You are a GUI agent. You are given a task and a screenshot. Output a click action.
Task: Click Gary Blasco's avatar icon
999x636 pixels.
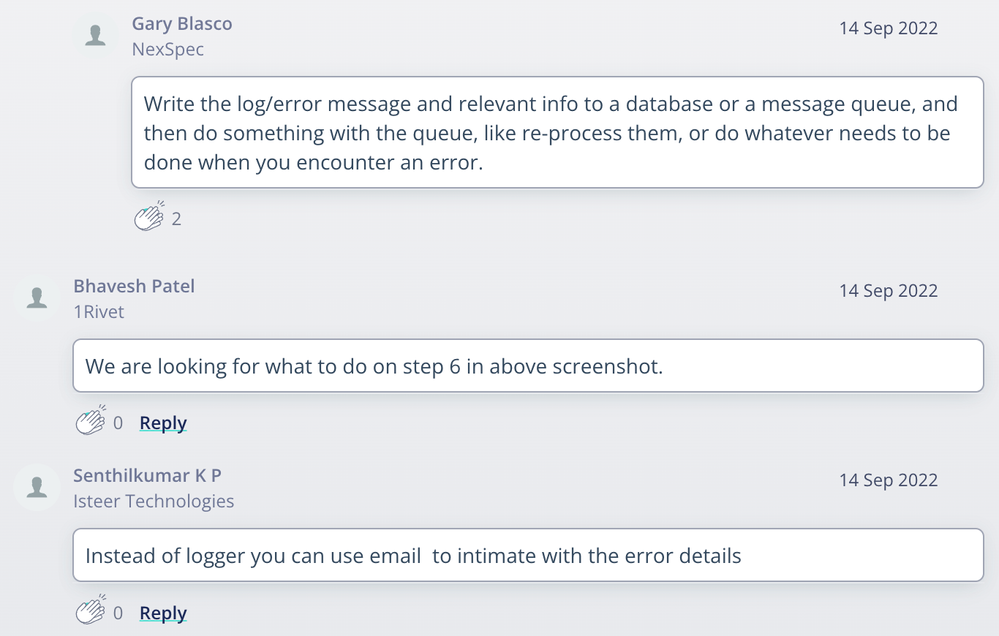pos(96,36)
